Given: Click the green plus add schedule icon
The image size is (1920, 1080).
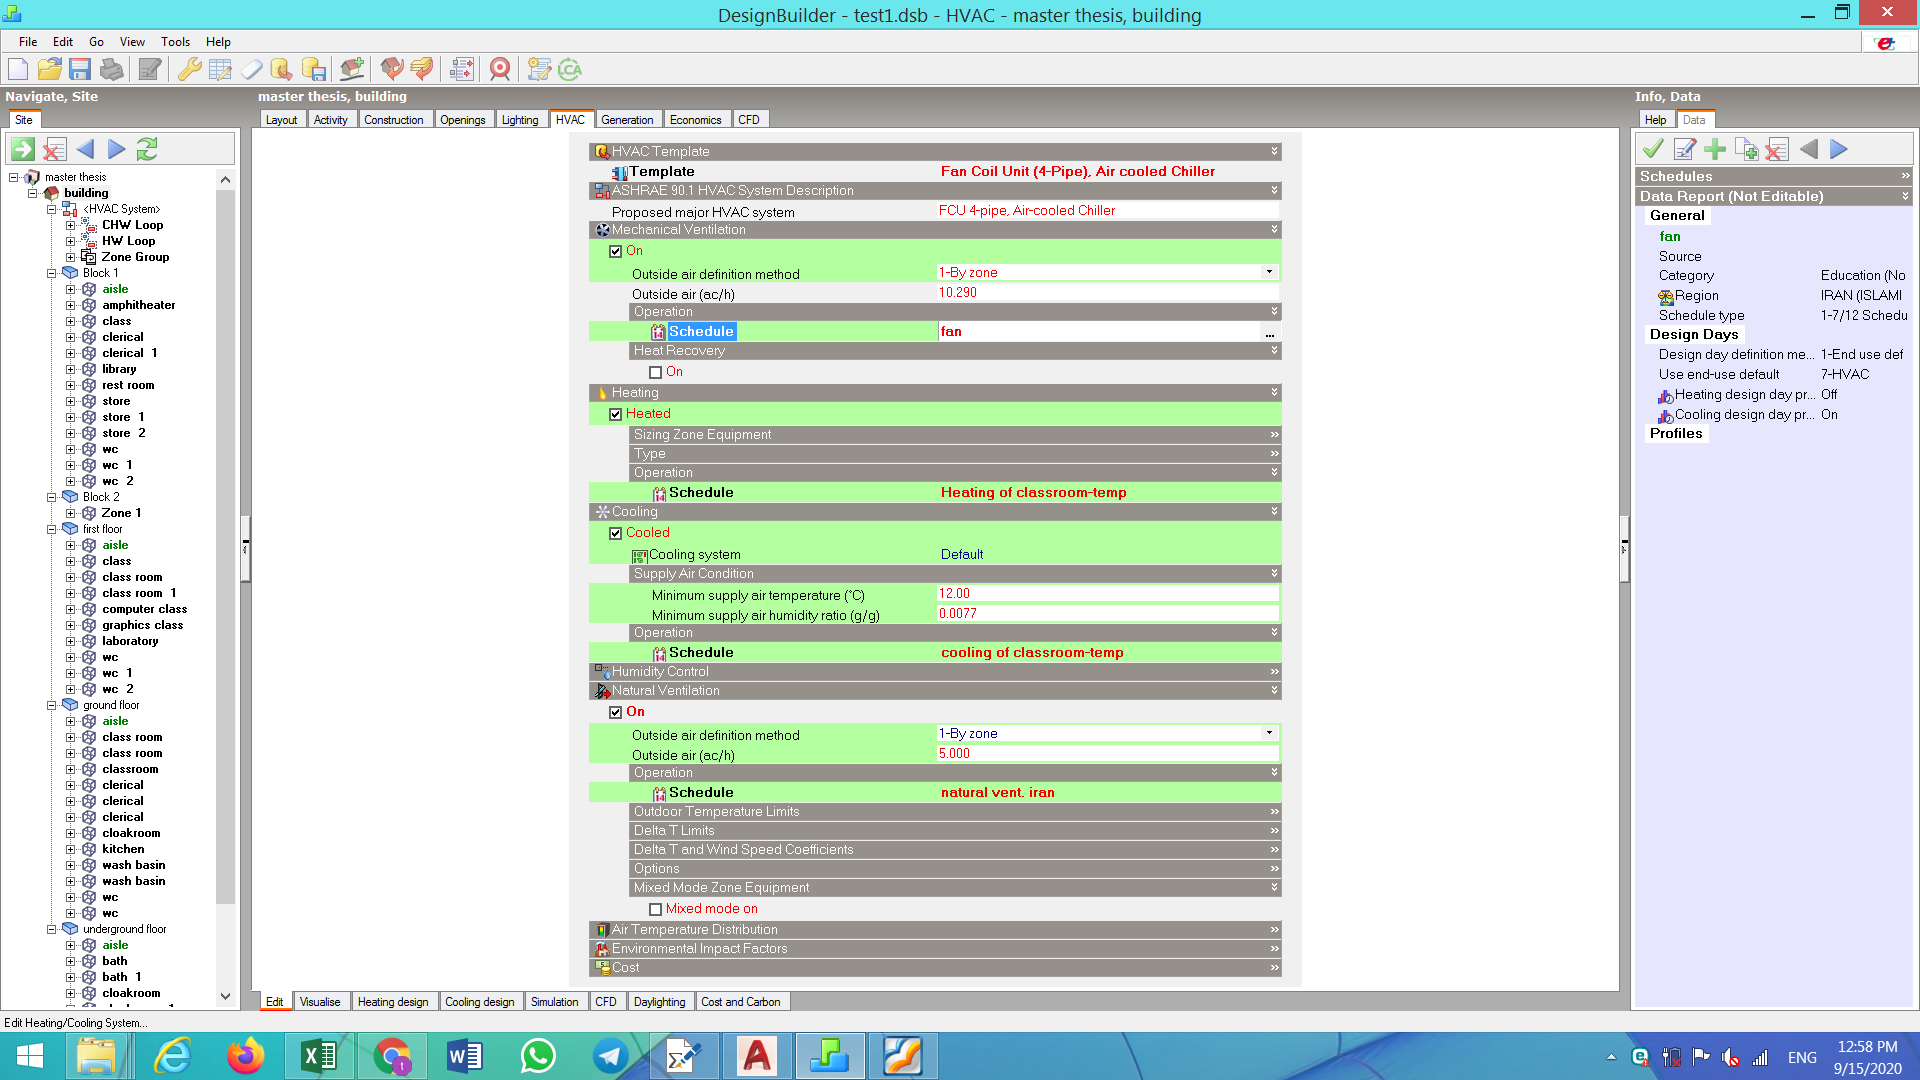Looking at the screenshot, I should pos(1715,149).
